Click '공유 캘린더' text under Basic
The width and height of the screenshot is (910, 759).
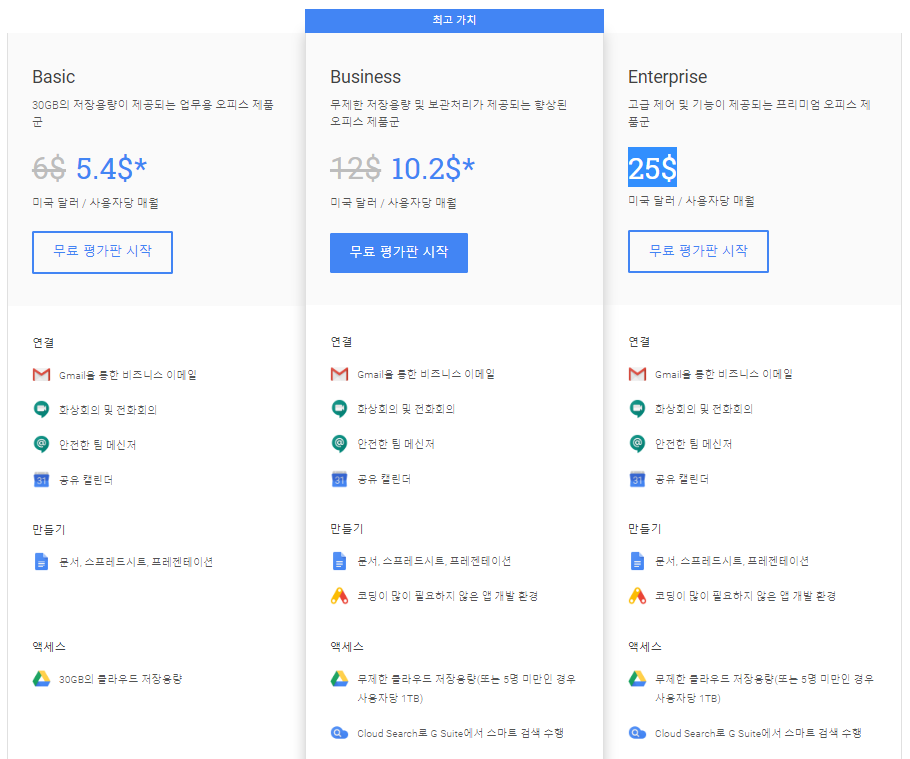[x=86, y=480]
